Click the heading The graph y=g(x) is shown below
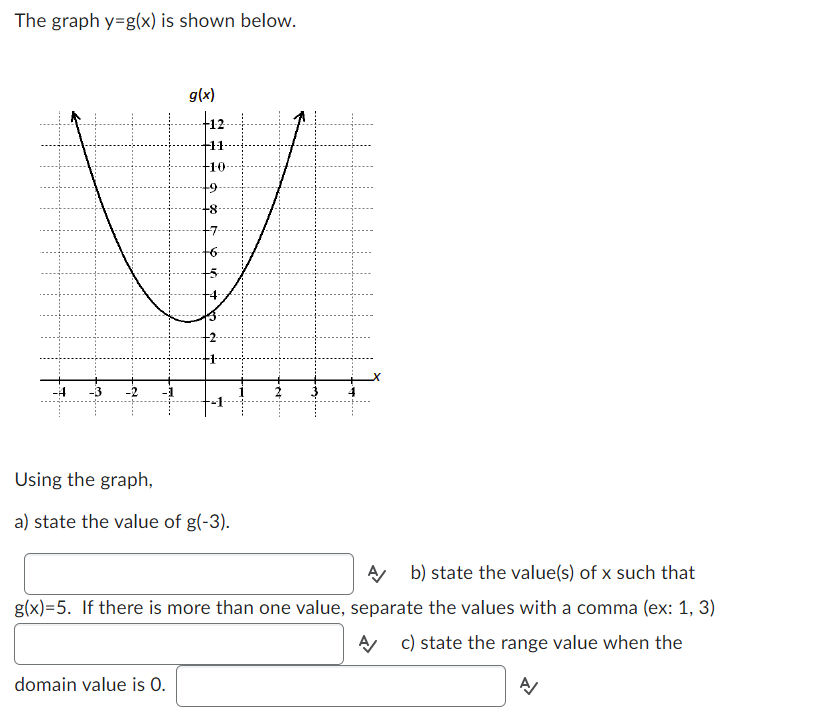This screenshot has width=818, height=716. [150, 20]
